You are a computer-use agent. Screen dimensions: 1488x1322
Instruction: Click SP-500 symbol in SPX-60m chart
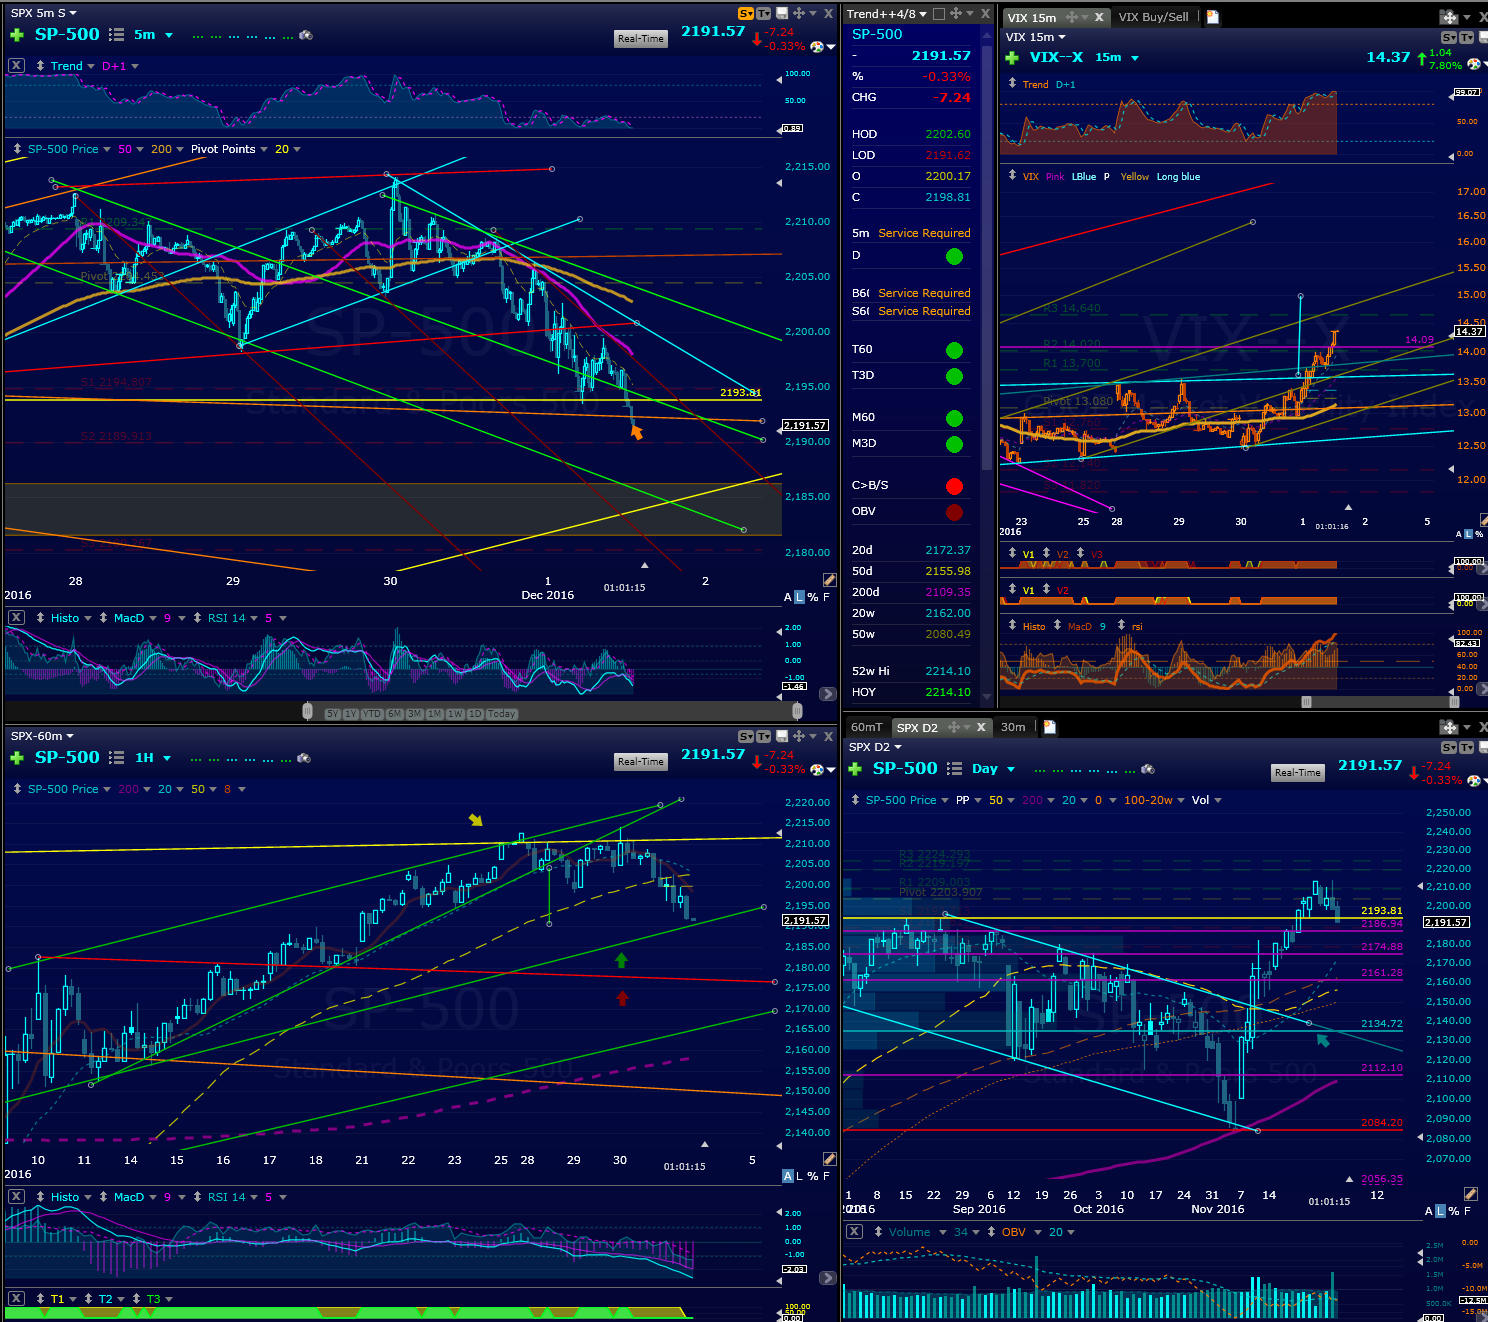(67, 757)
